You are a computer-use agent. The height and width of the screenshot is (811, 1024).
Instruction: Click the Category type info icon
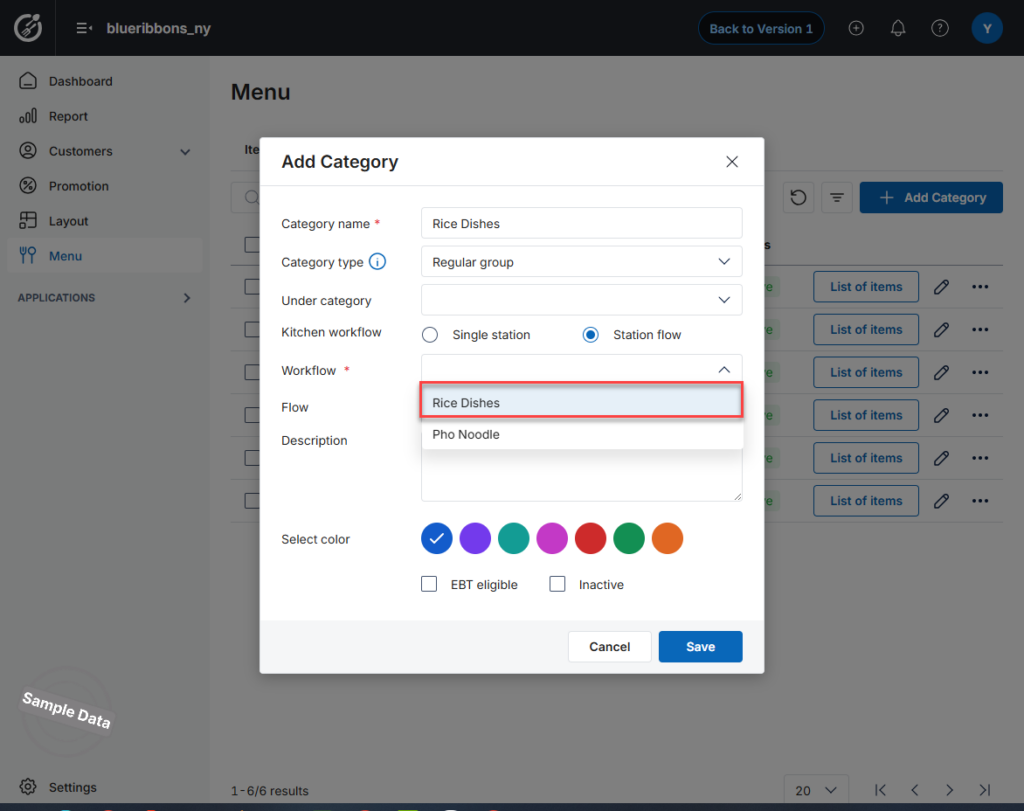377,262
